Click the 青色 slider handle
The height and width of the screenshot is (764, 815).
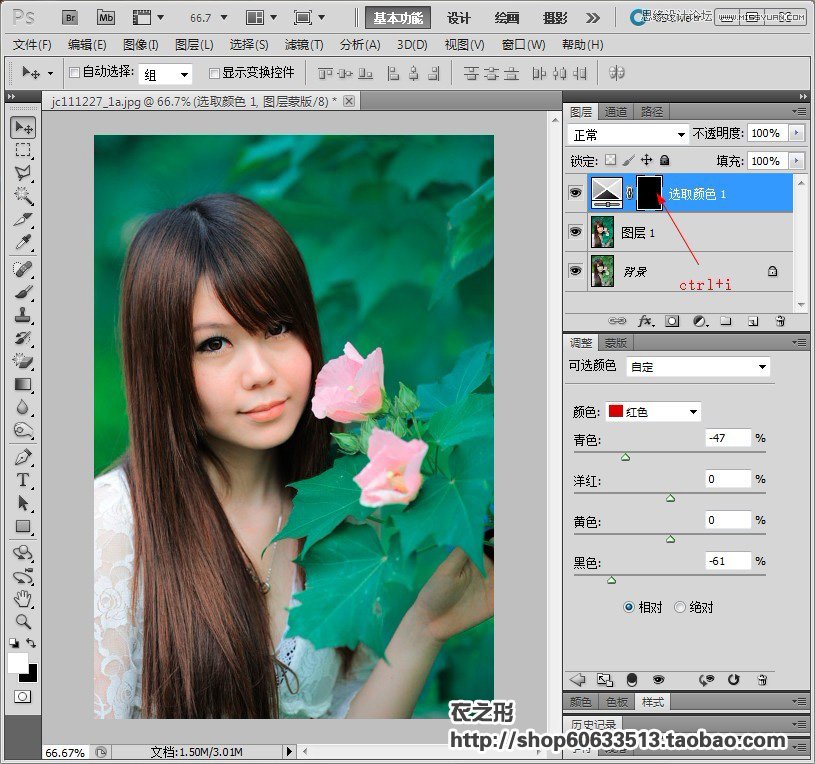point(625,457)
